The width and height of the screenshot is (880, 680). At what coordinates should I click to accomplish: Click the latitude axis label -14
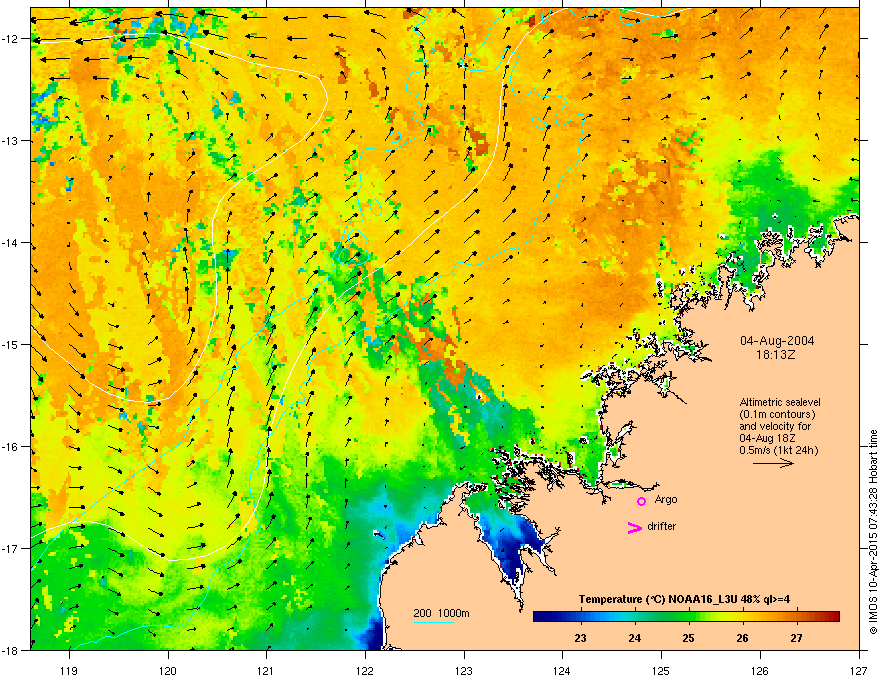(x=10, y=242)
